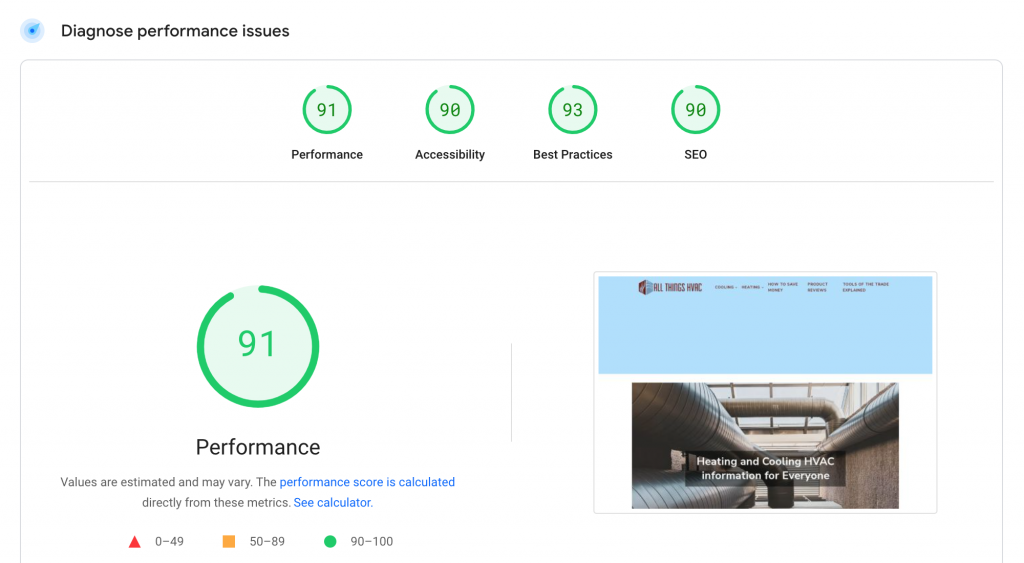Click the All Things HVAC logo in the preview
This screenshot has width=1024, height=563.
[670, 288]
